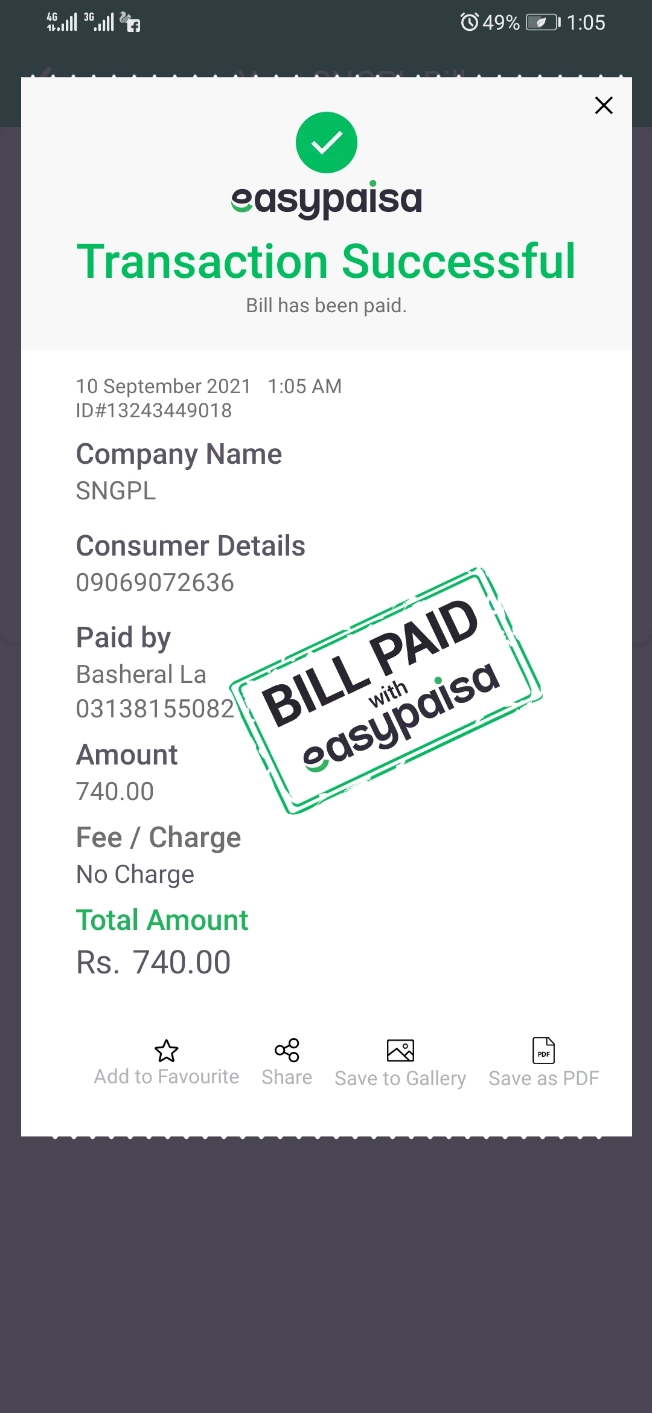Image resolution: width=652 pixels, height=1413 pixels.
Task: Tap the PDF file icon
Action: [544, 1050]
